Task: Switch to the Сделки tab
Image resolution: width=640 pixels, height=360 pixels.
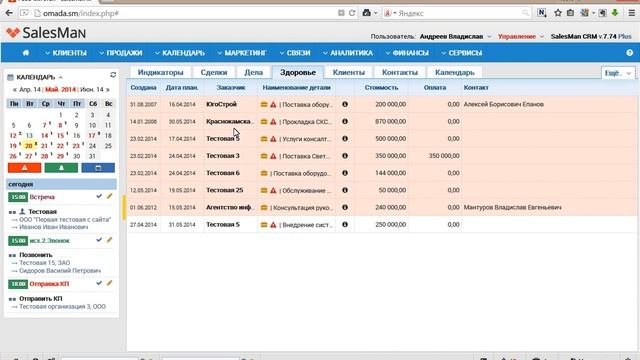Action: click(214, 72)
